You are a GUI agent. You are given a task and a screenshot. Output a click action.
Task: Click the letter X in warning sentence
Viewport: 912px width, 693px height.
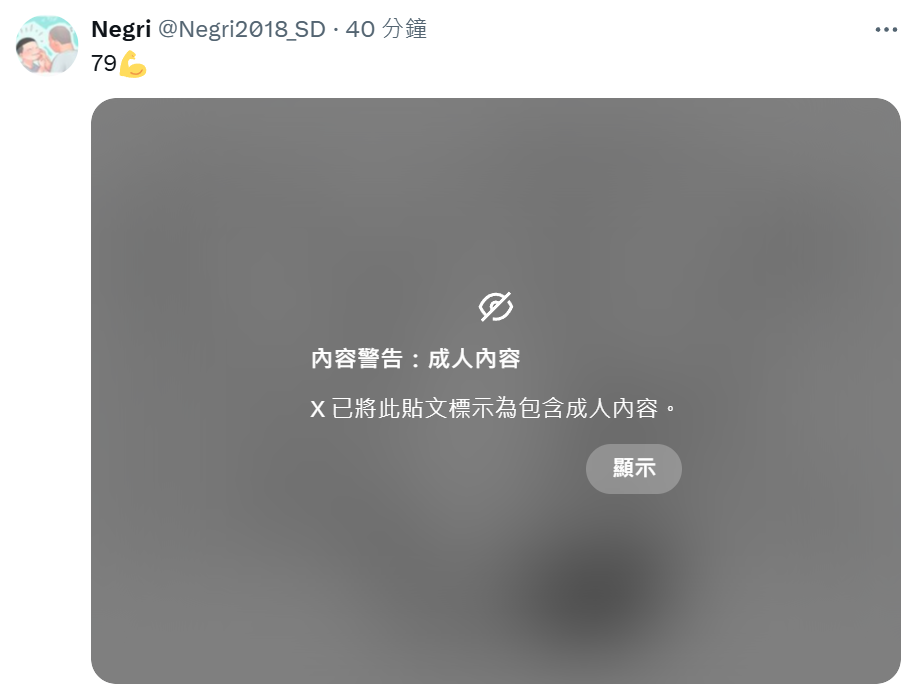point(318,409)
